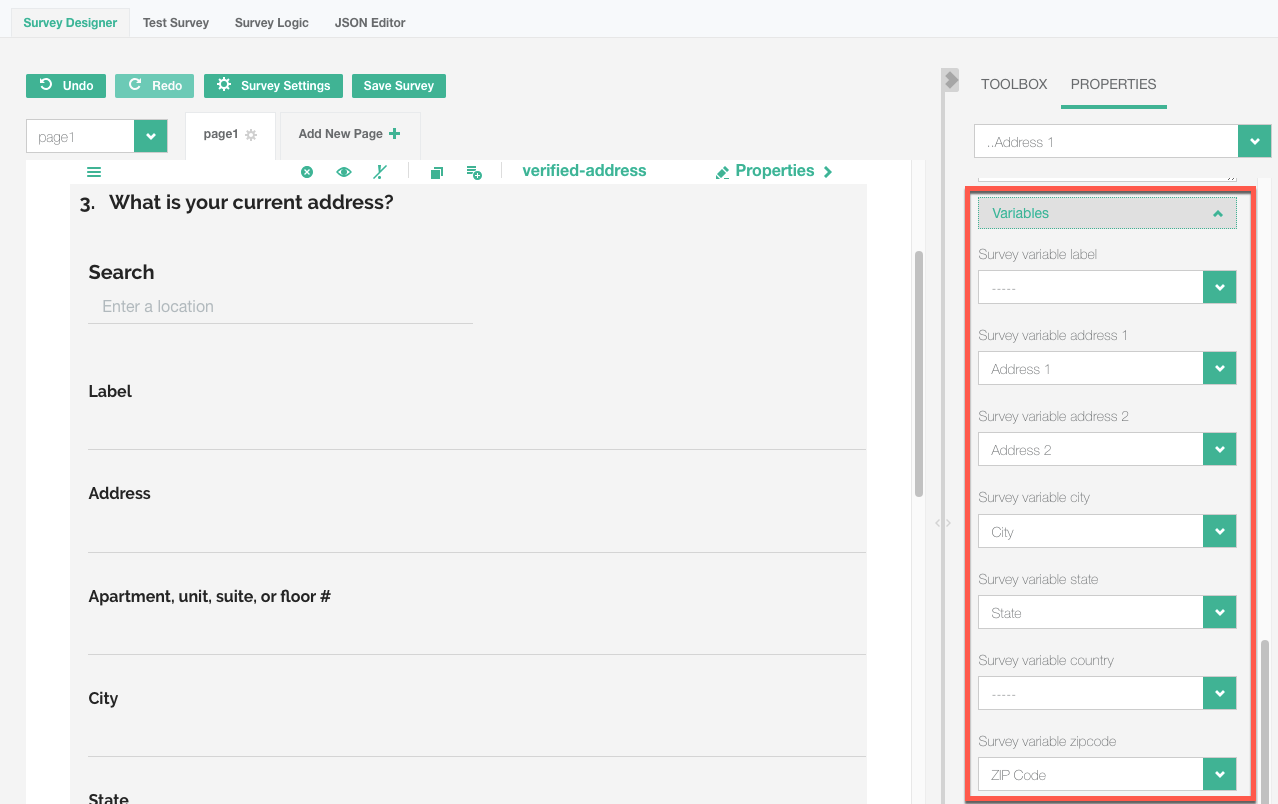Viewport: 1278px width, 804px height.
Task: Toggle question visibility eye icon
Action: 344,172
